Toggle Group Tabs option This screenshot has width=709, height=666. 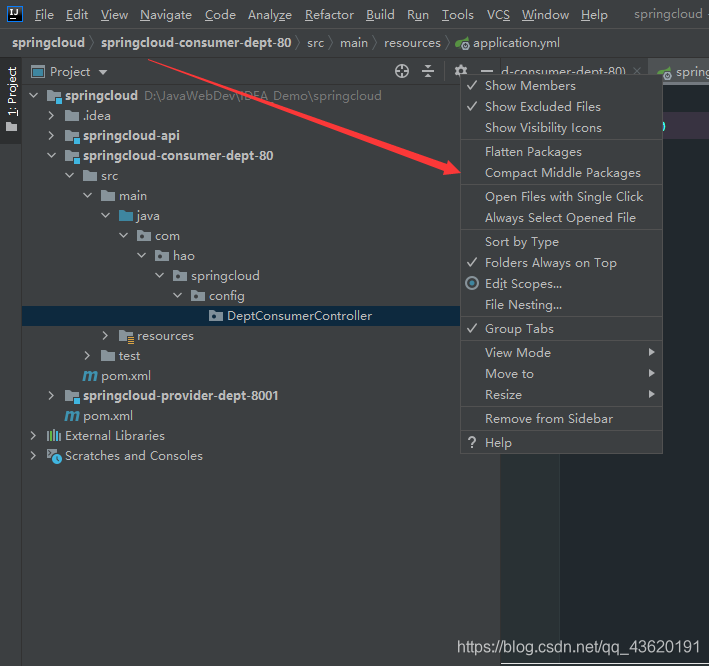point(561,329)
